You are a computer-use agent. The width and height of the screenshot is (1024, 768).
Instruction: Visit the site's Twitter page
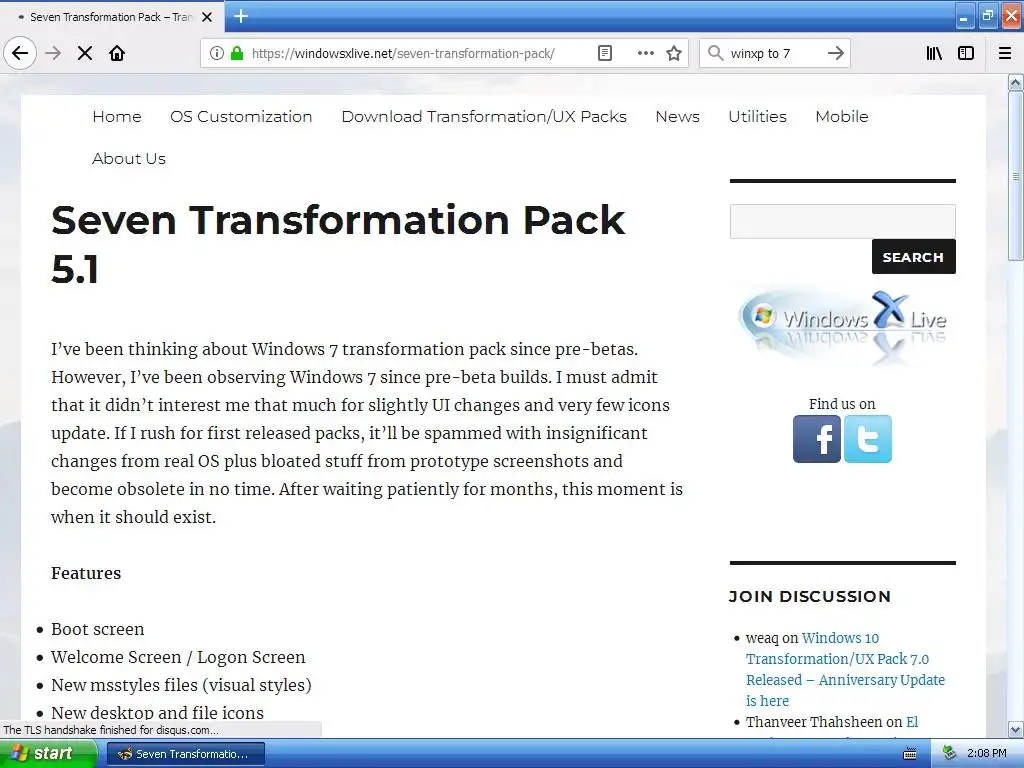tap(867, 439)
